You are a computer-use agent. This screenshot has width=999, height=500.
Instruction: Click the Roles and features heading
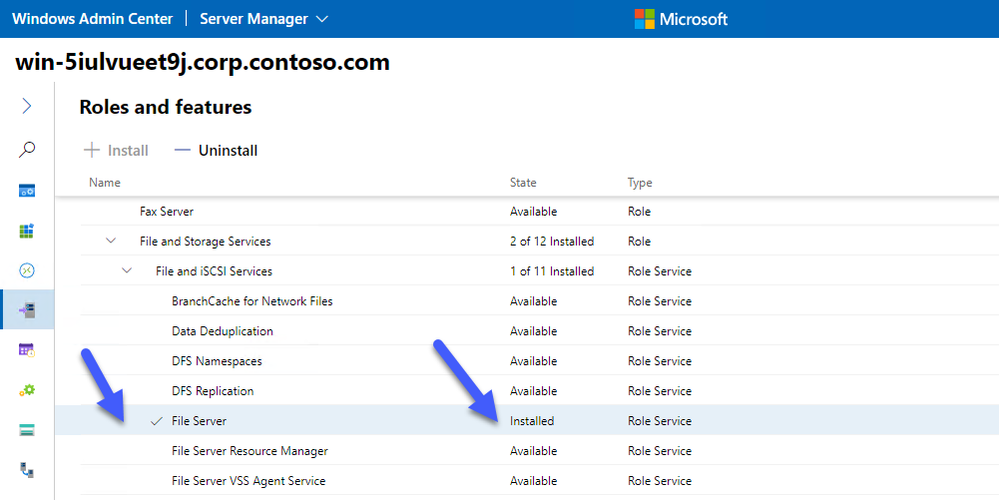pyautogui.click(x=166, y=107)
